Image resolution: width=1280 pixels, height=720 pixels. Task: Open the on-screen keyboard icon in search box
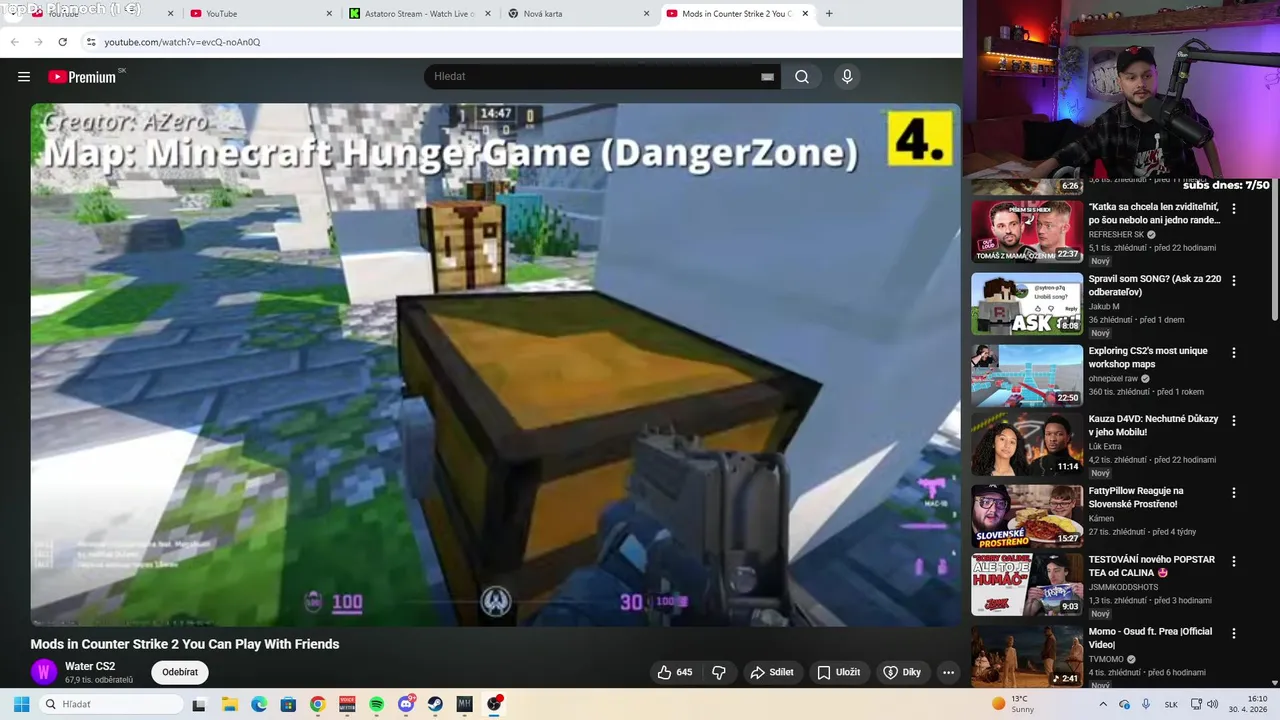coord(767,77)
